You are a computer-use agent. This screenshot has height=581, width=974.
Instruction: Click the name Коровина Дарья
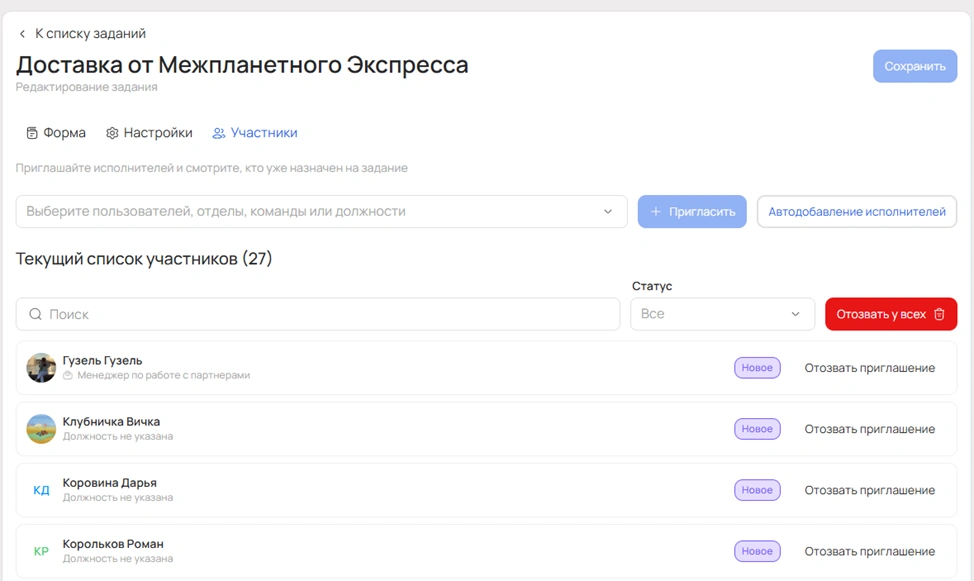click(109, 483)
